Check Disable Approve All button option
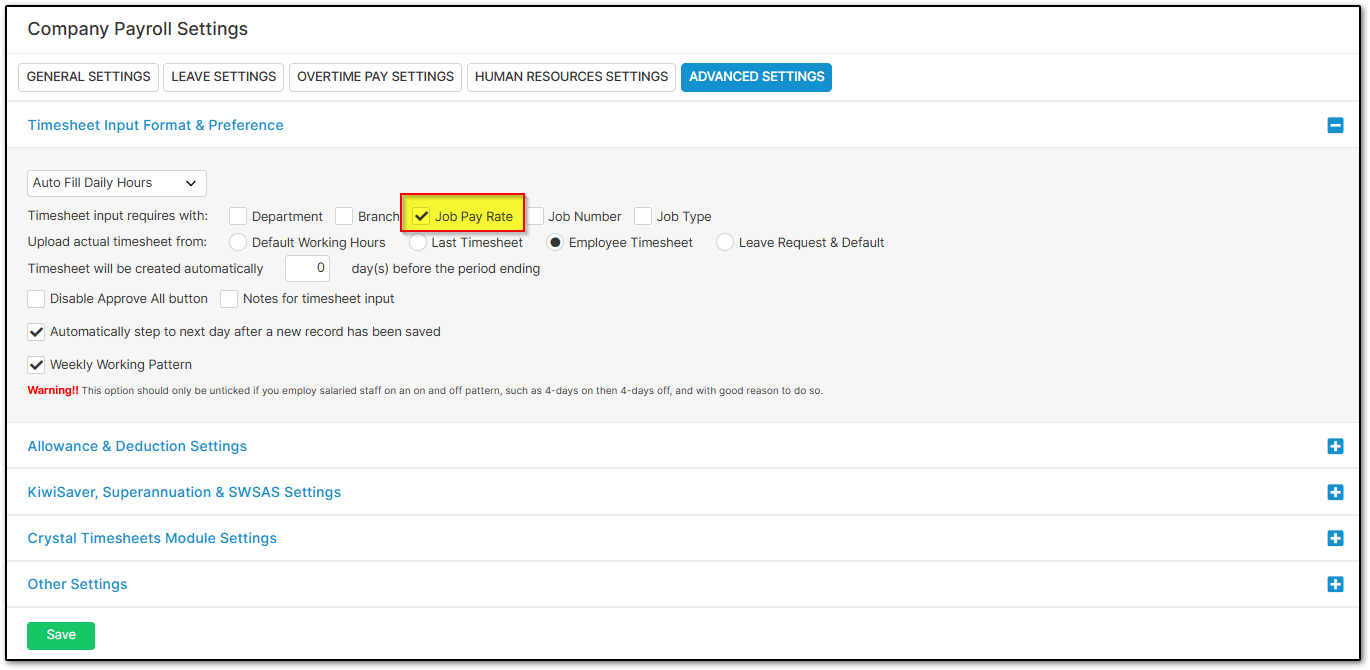 point(36,298)
